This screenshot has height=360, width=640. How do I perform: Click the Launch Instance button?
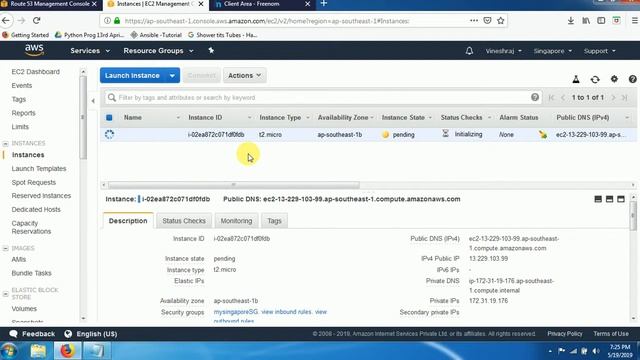(x=132, y=76)
